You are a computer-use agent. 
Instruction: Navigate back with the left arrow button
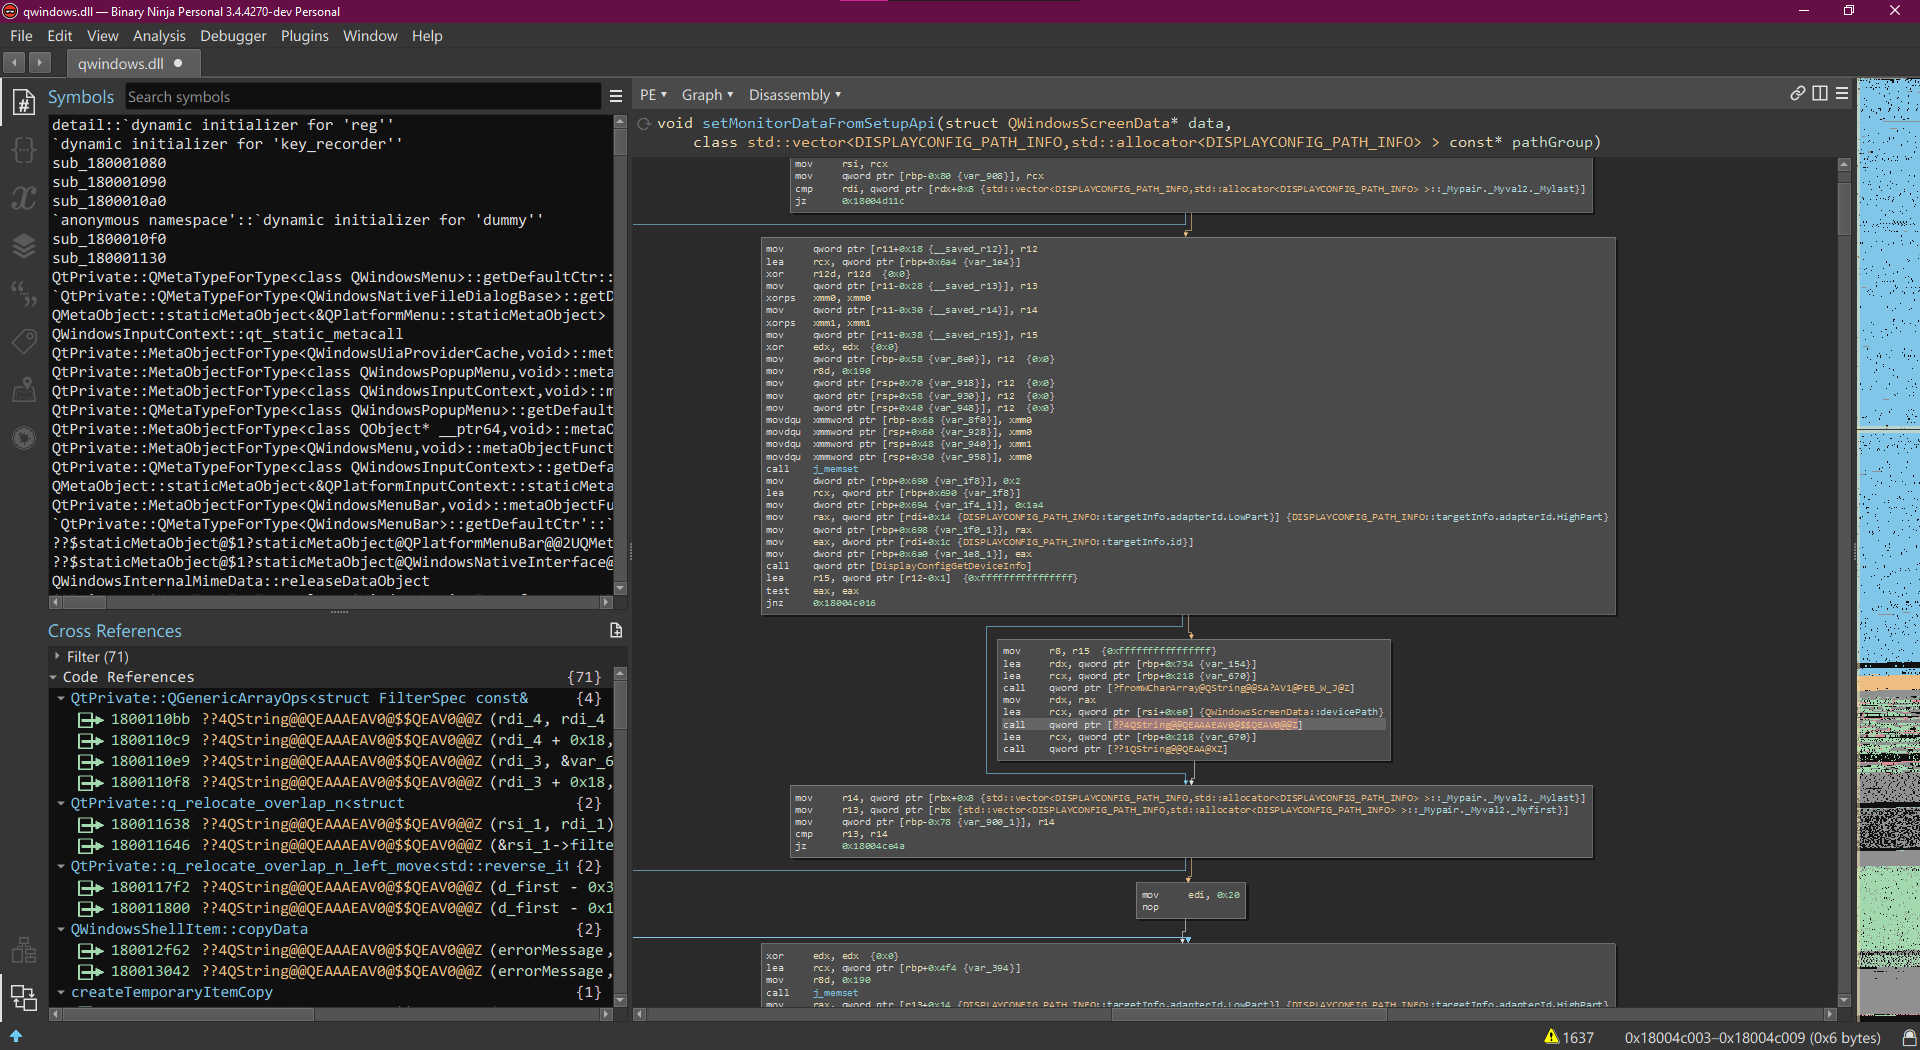15,63
